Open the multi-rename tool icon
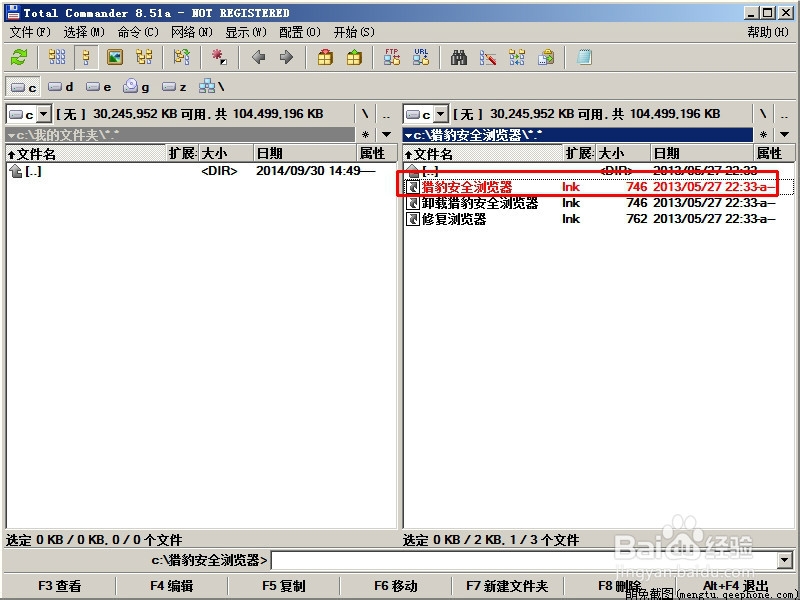Viewport: 800px width, 600px height. (488, 57)
